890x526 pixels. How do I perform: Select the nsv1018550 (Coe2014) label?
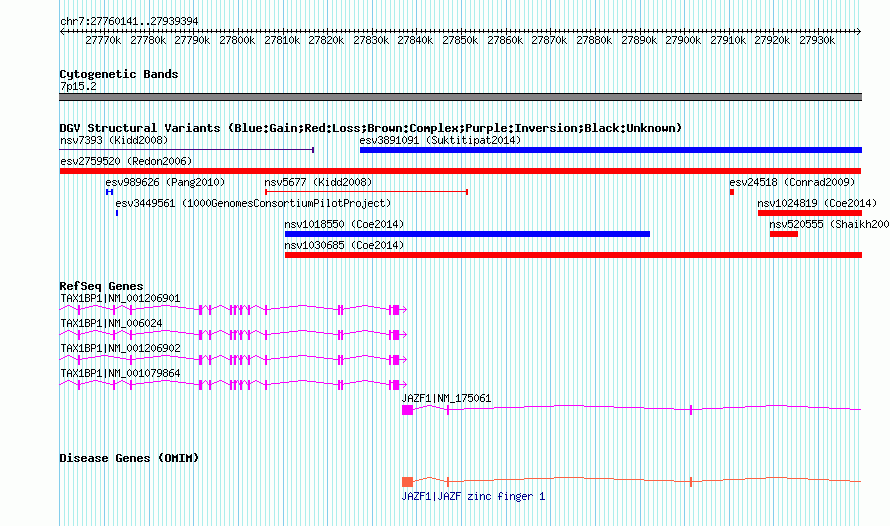[x=344, y=225]
